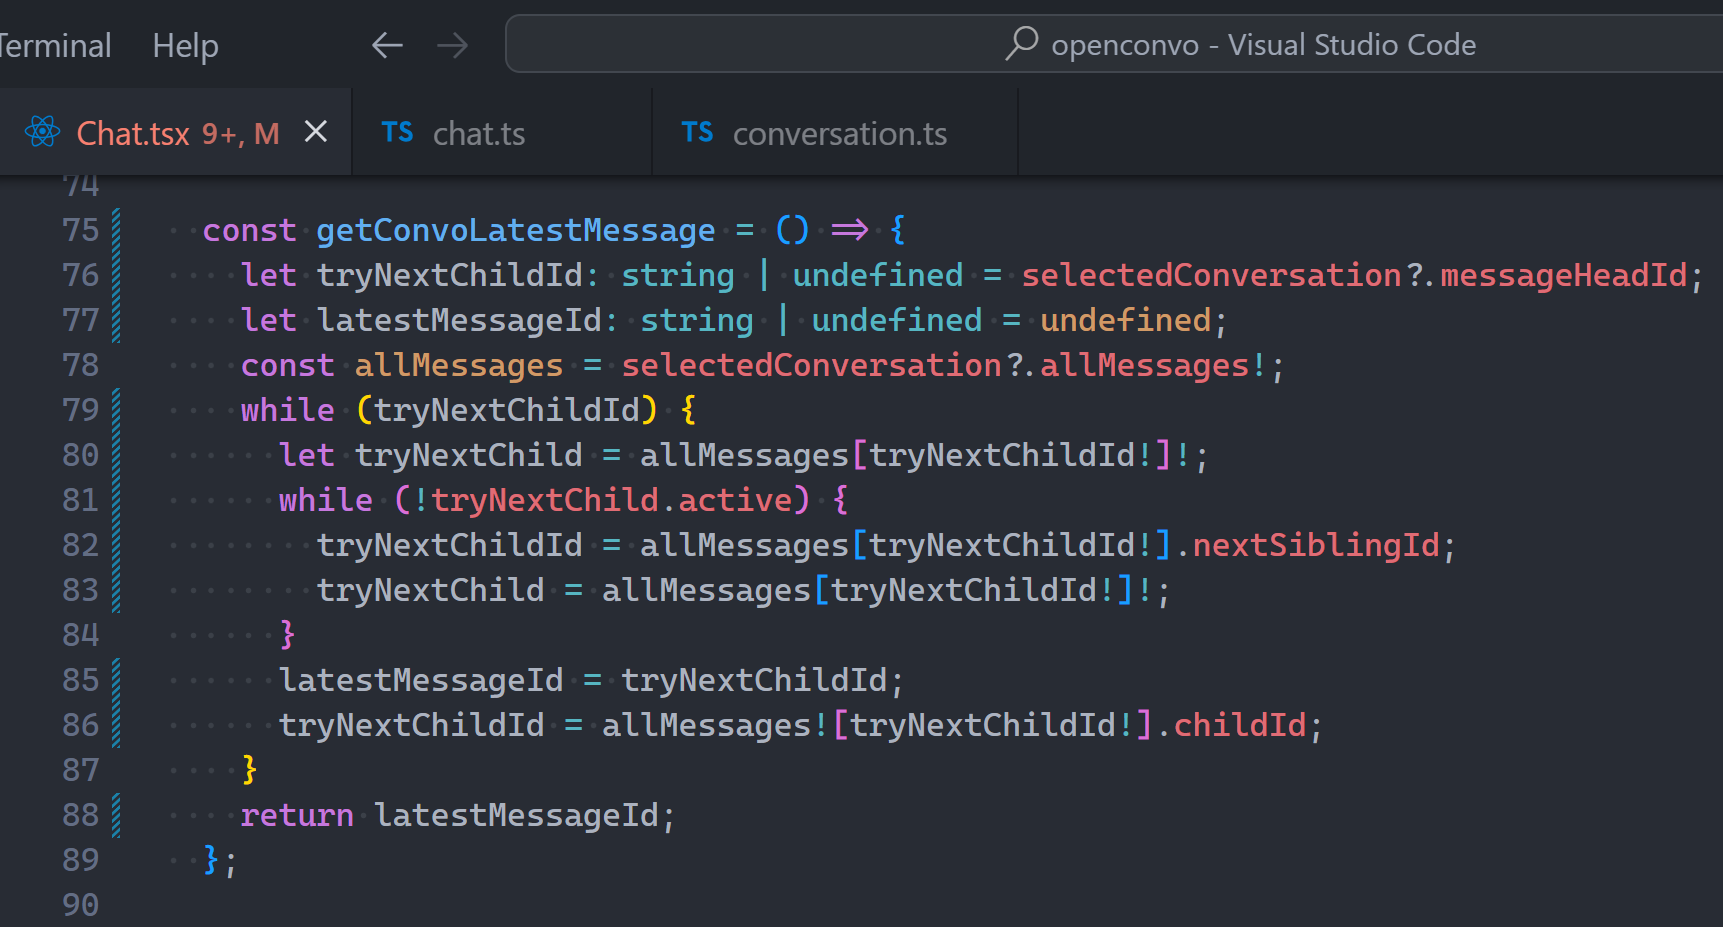Screen dimensions: 1723x927
Task: Click the magnifier icon in command center
Action: pos(1021,44)
